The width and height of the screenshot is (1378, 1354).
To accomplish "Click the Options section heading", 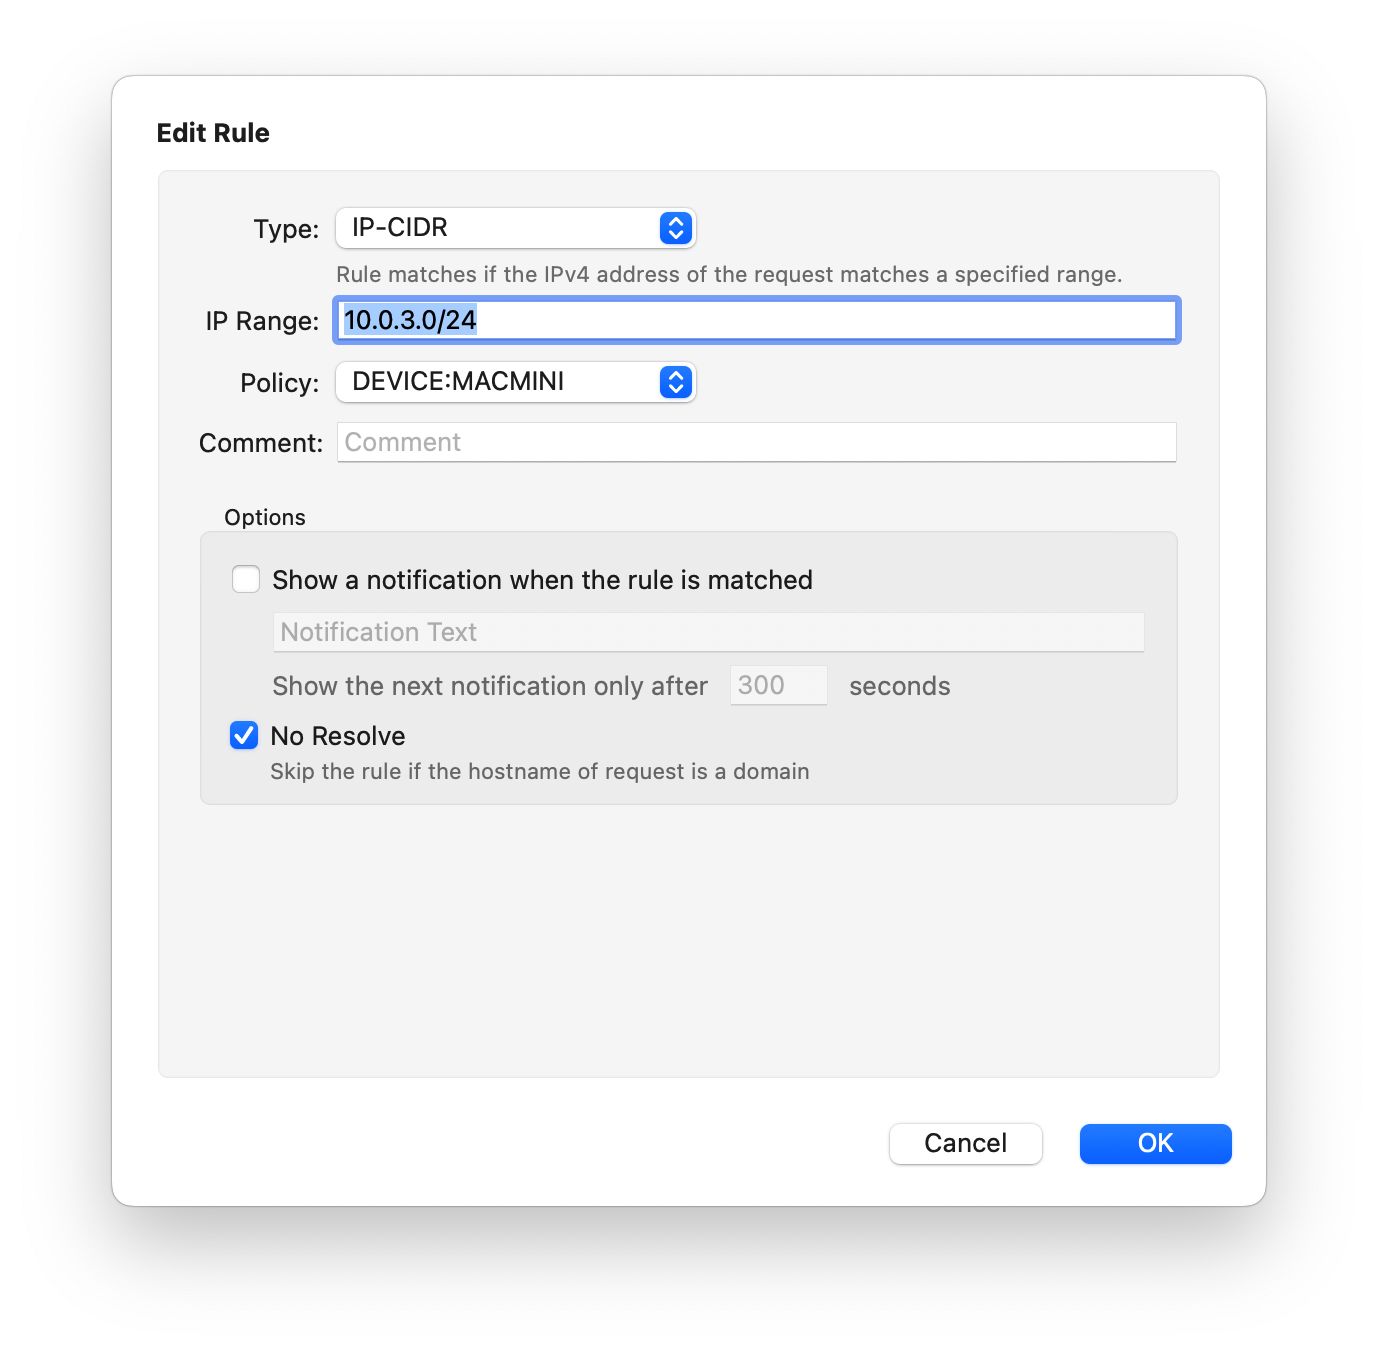I will 265,517.
